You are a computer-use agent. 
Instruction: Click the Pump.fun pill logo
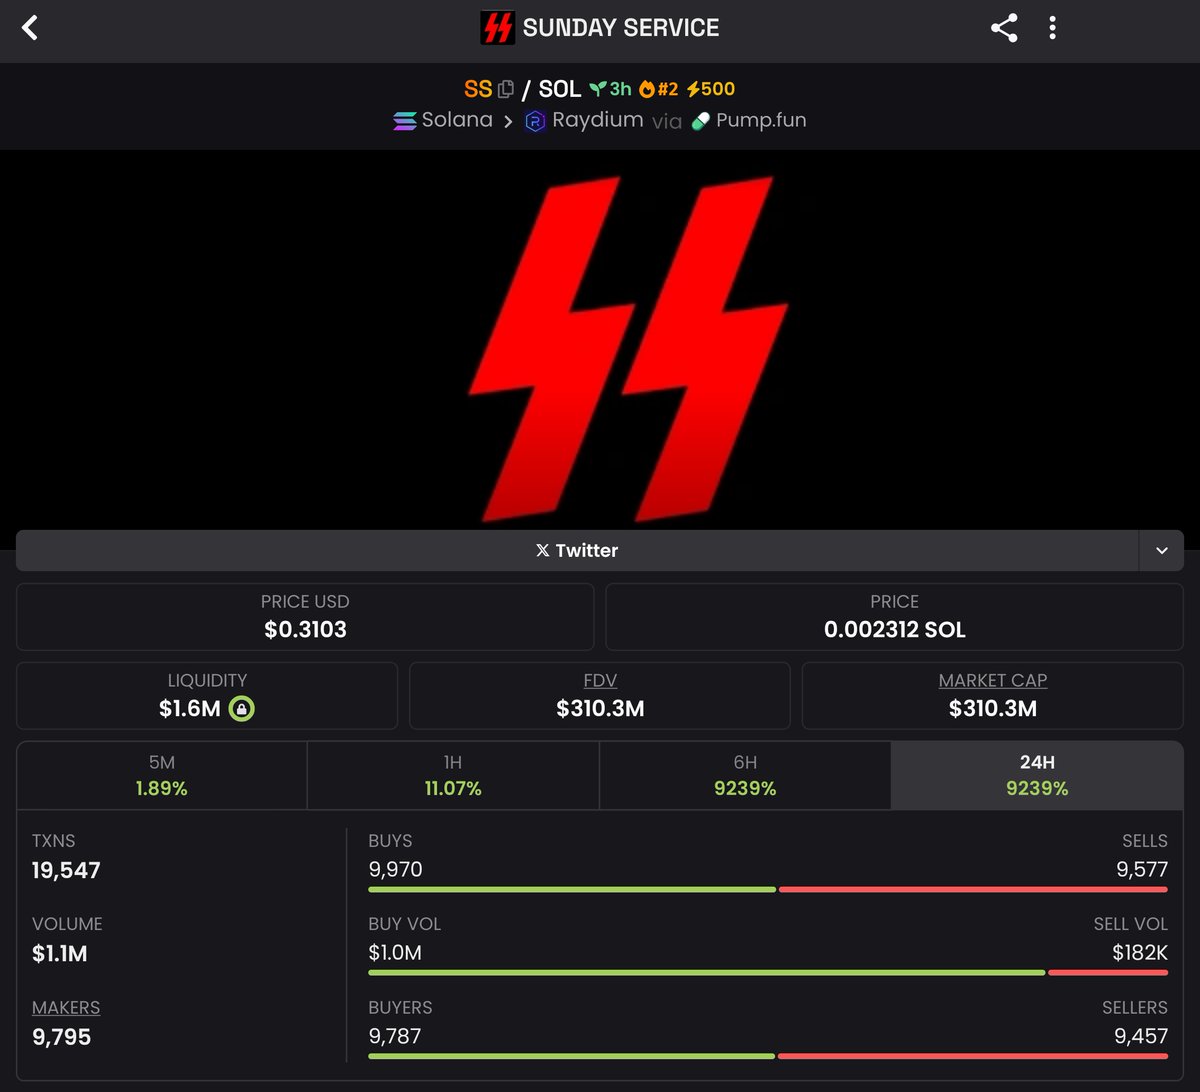coord(701,121)
